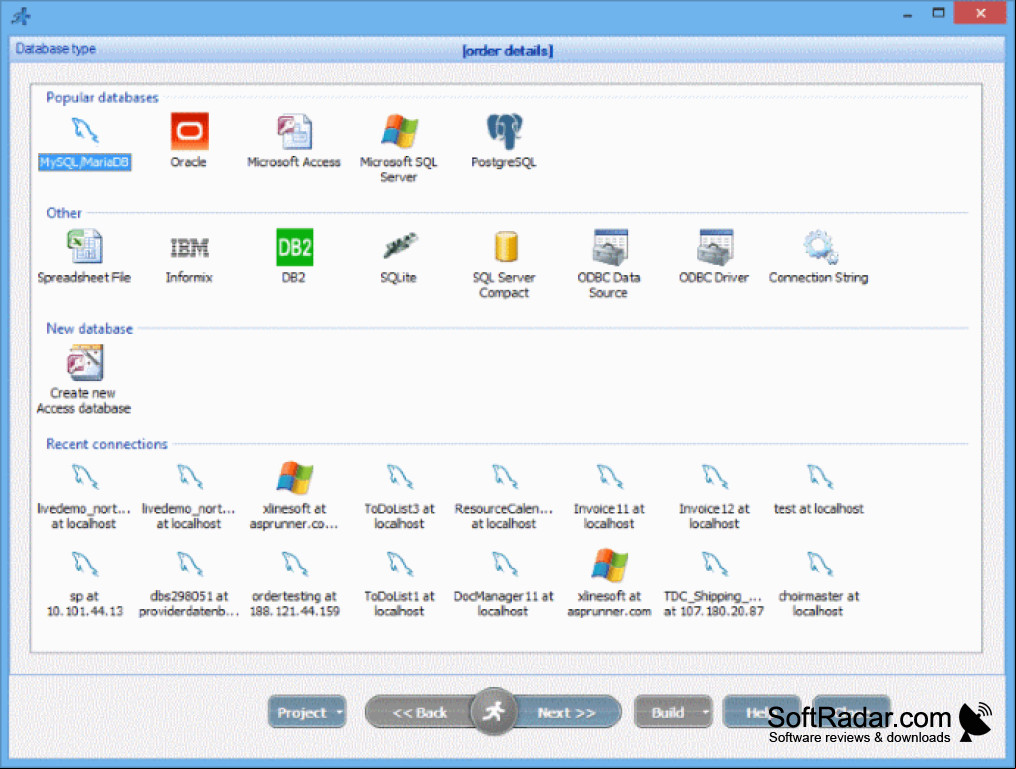Click the [order details] project title
This screenshot has height=769, width=1016.
tap(507, 51)
